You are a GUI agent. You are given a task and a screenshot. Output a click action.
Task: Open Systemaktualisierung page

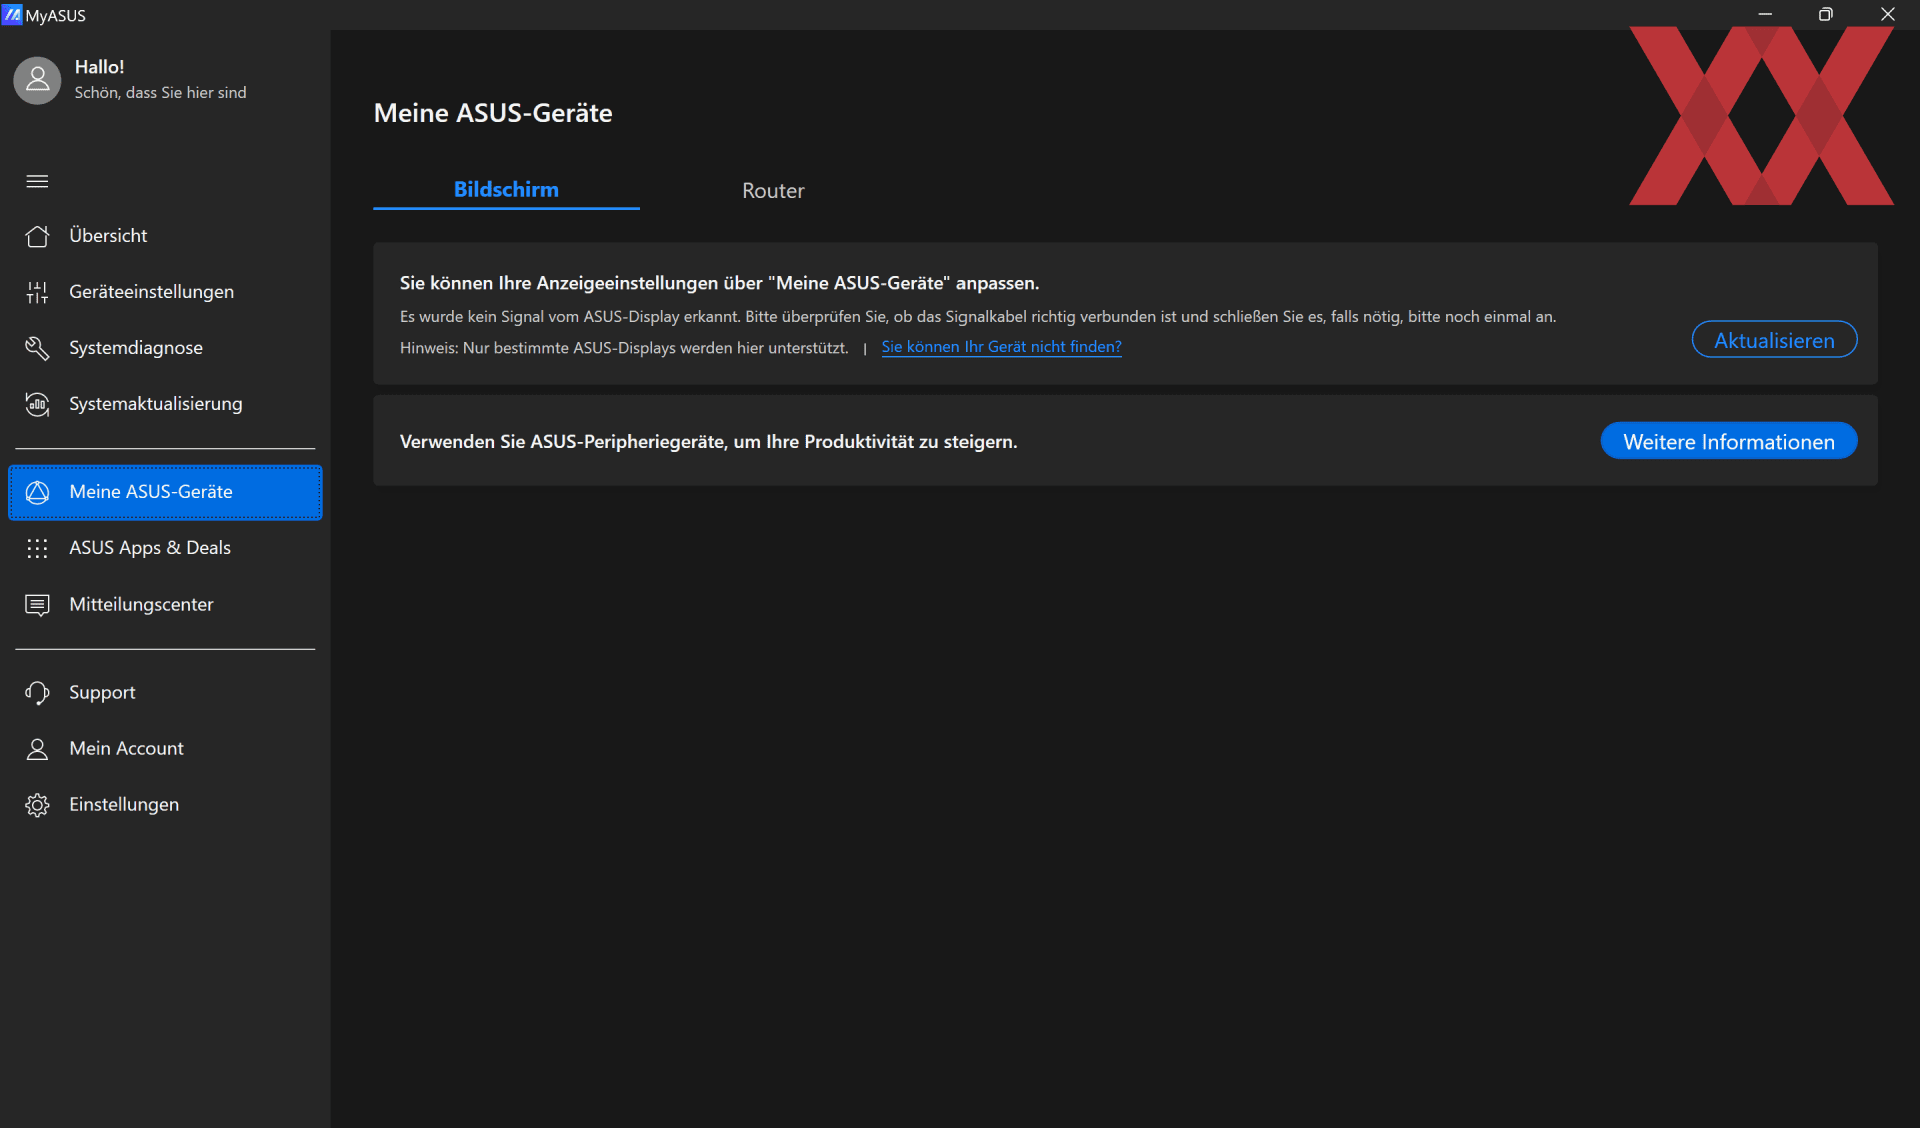[x=165, y=404]
